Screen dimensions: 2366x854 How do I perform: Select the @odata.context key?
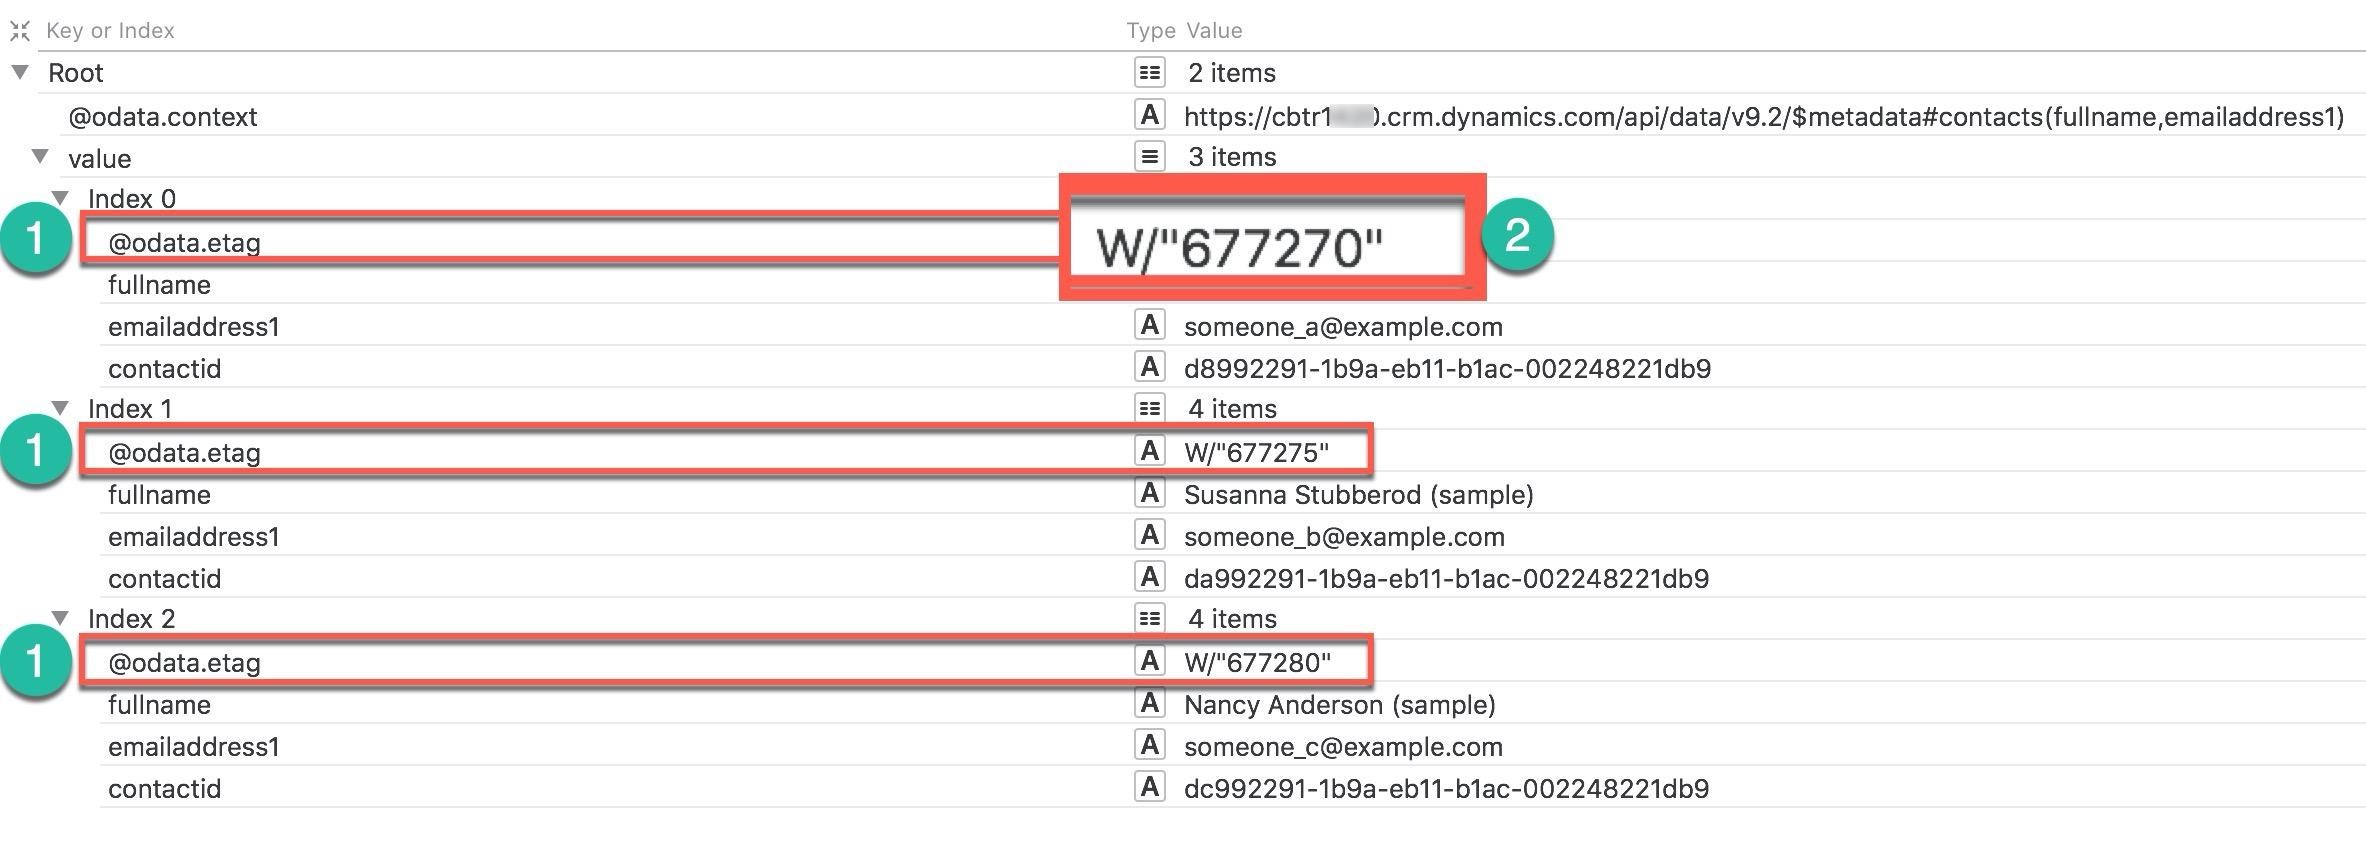(163, 117)
